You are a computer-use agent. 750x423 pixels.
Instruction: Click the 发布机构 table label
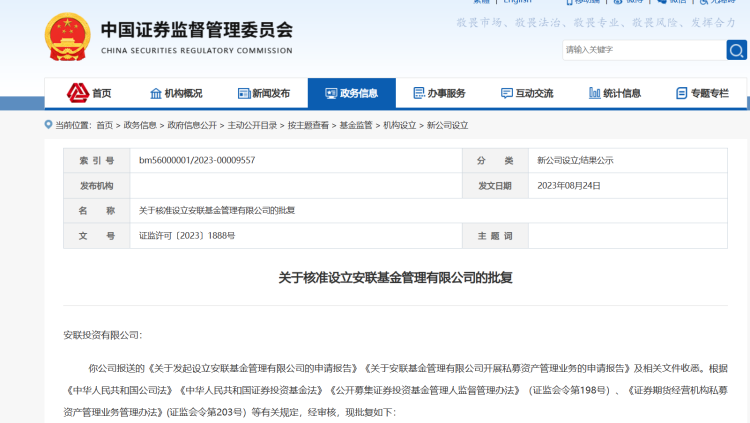tap(97, 186)
